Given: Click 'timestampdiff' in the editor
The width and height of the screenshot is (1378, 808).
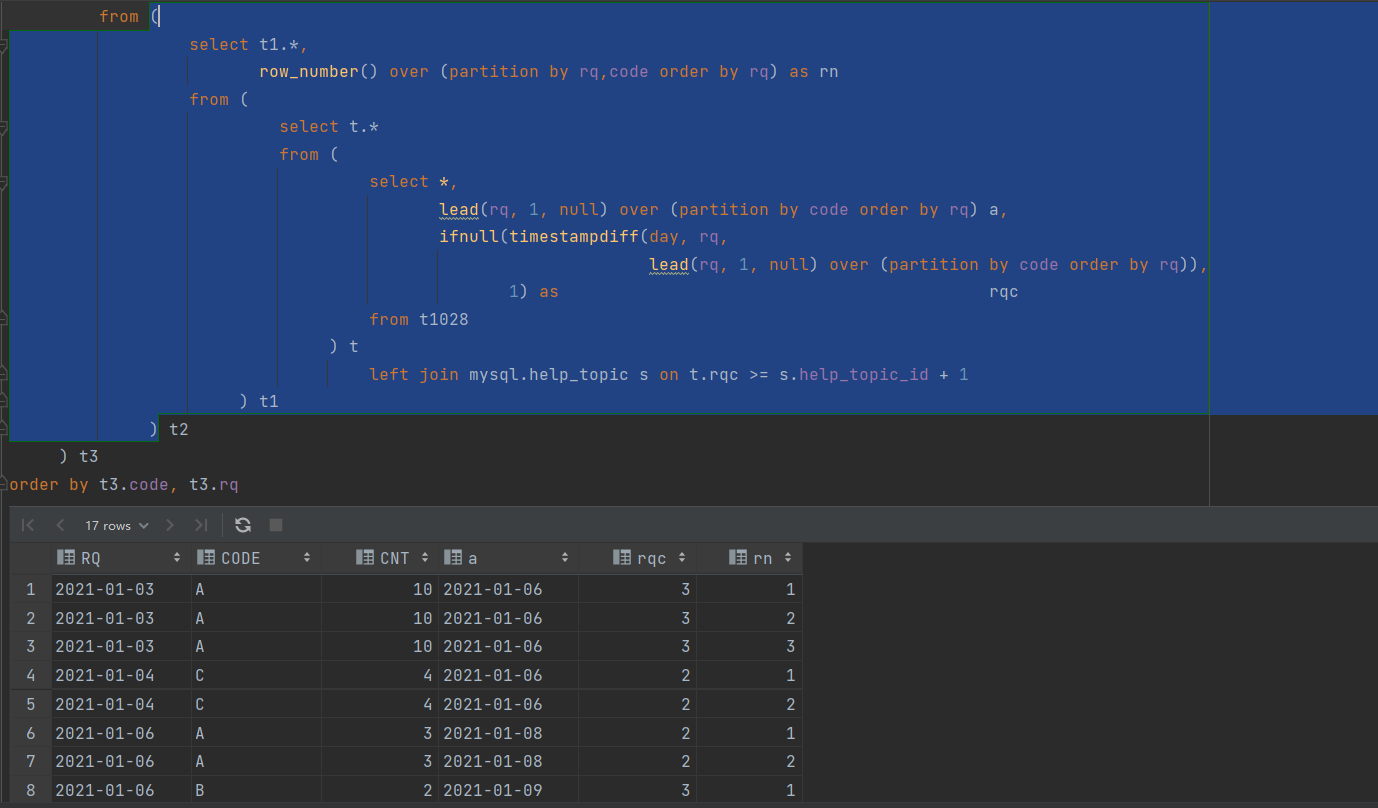Looking at the screenshot, I should click(x=574, y=237).
